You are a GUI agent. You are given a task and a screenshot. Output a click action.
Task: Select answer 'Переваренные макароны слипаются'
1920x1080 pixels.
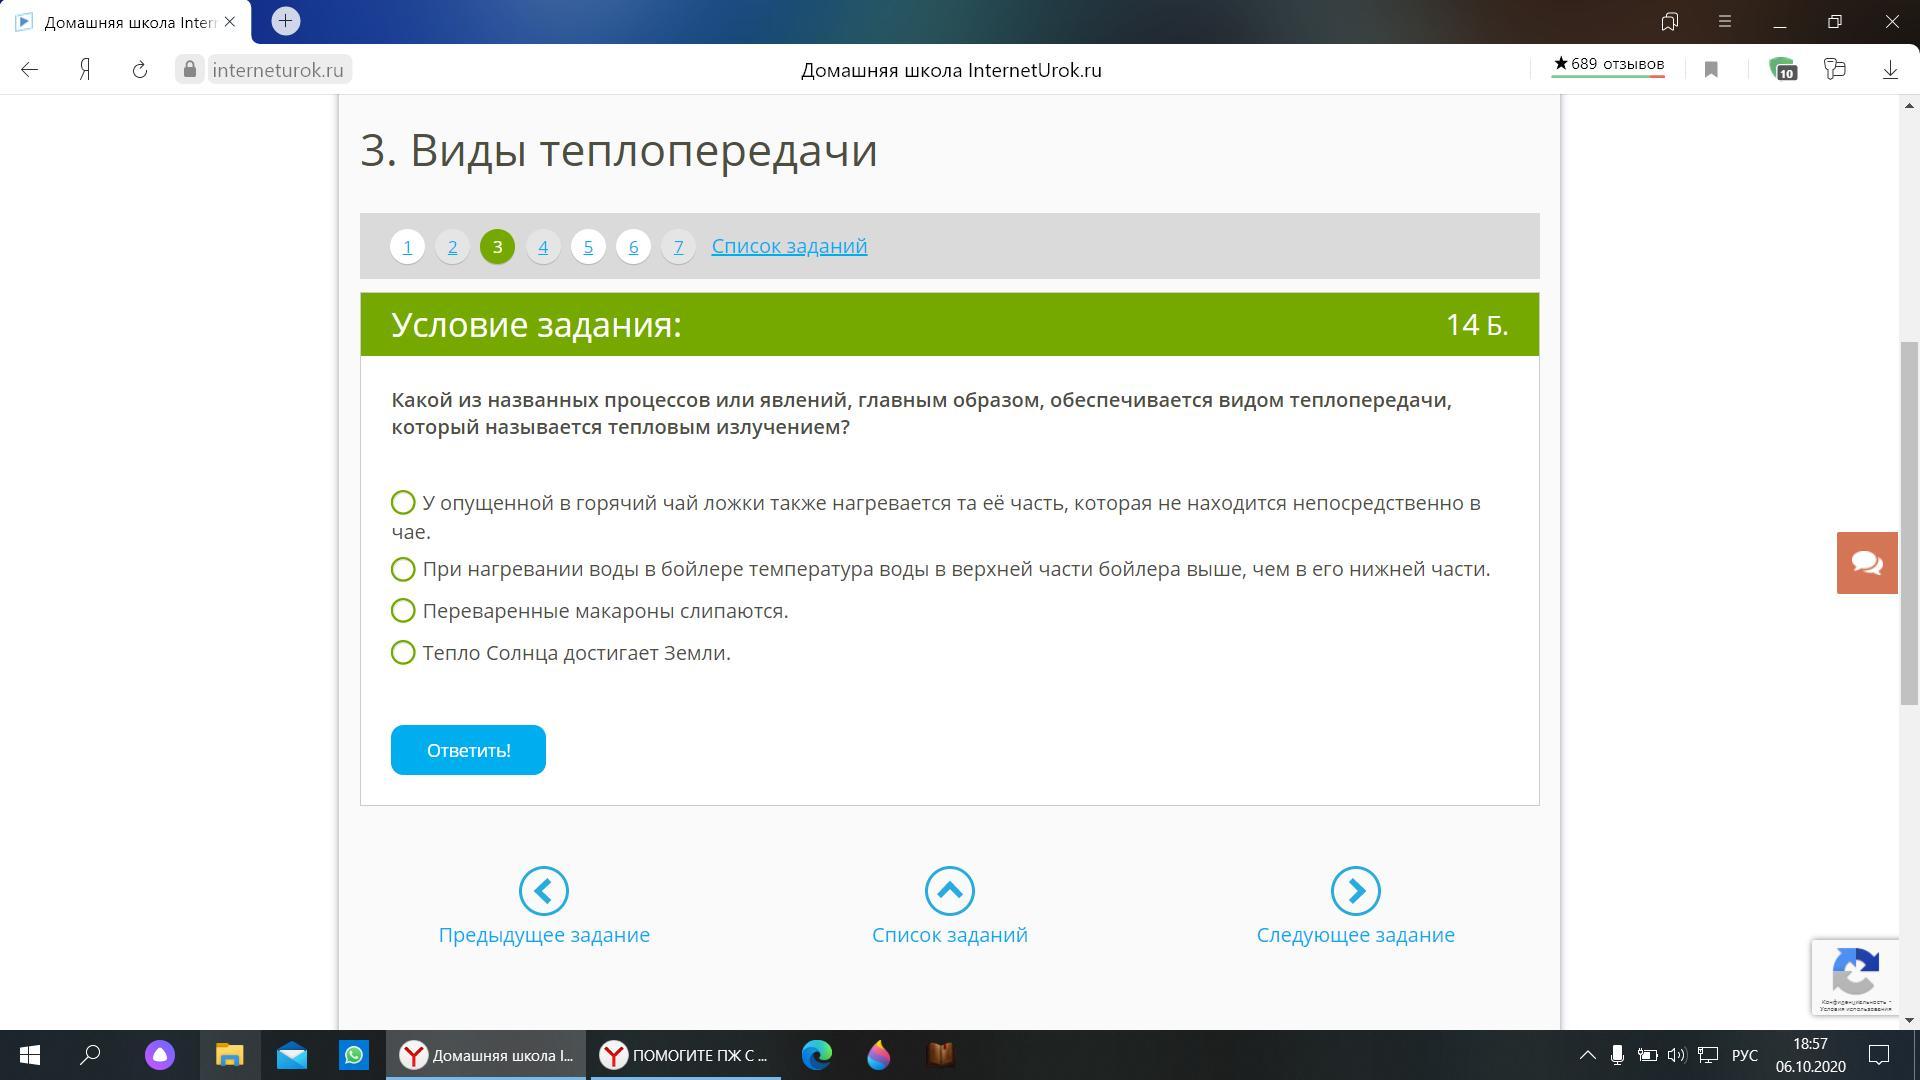[403, 611]
